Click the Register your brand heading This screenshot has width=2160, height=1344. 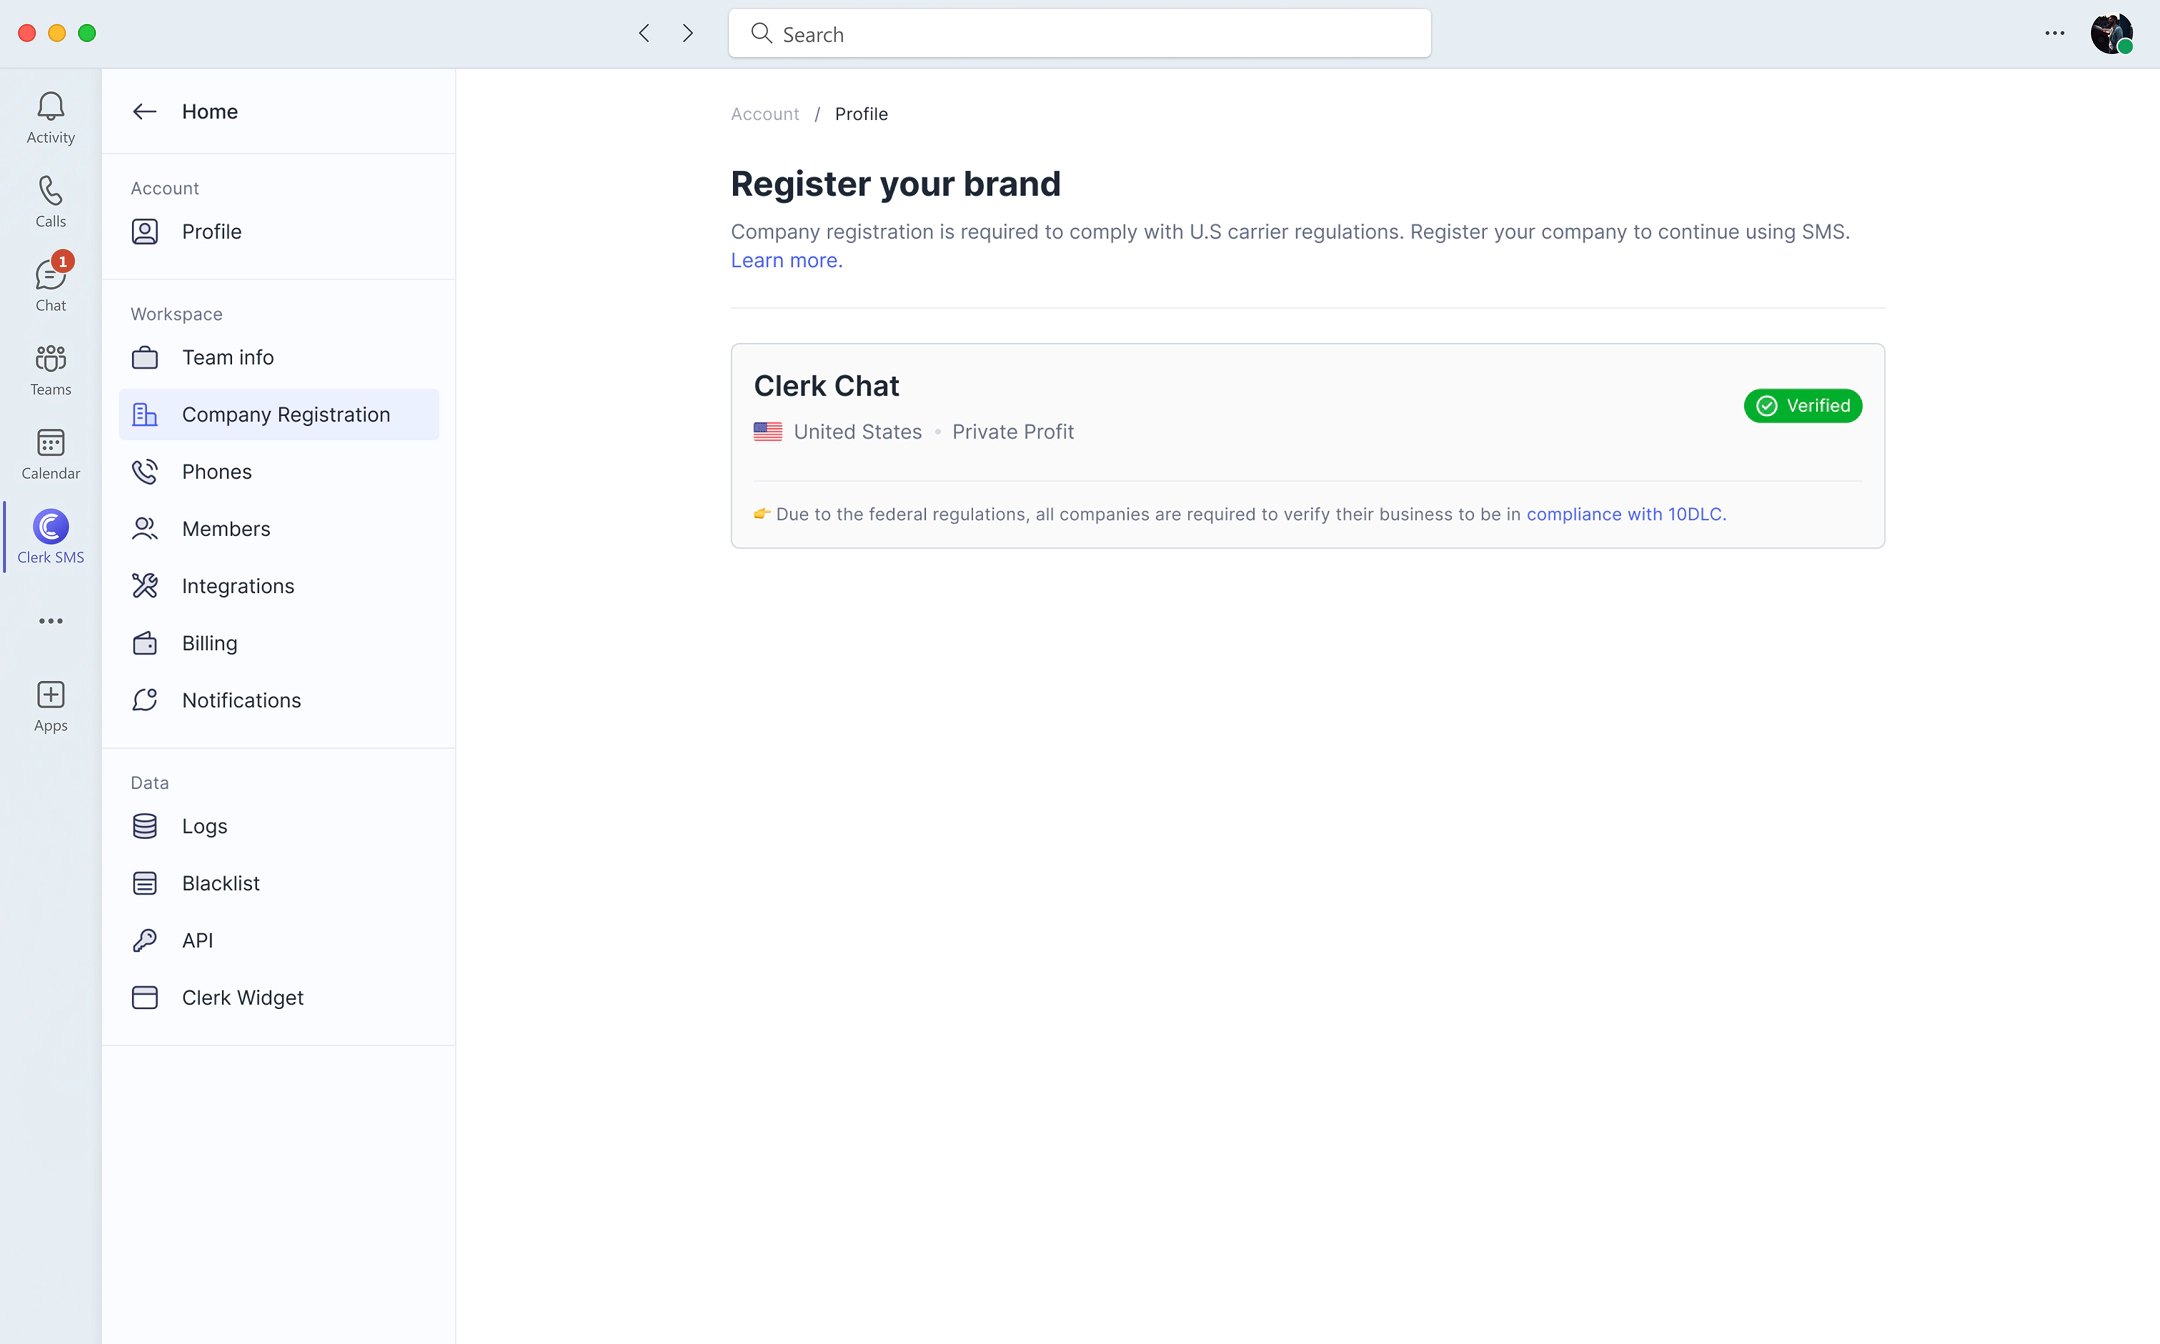pyautogui.click(x=895, y=184)
